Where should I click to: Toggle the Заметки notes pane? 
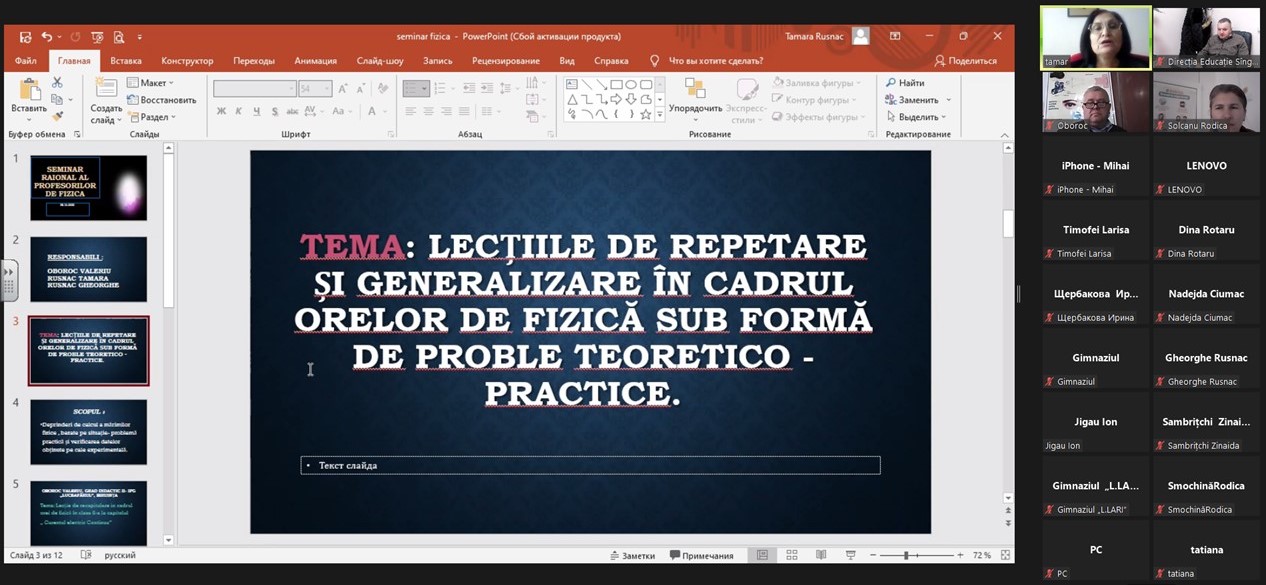[632, 556]
